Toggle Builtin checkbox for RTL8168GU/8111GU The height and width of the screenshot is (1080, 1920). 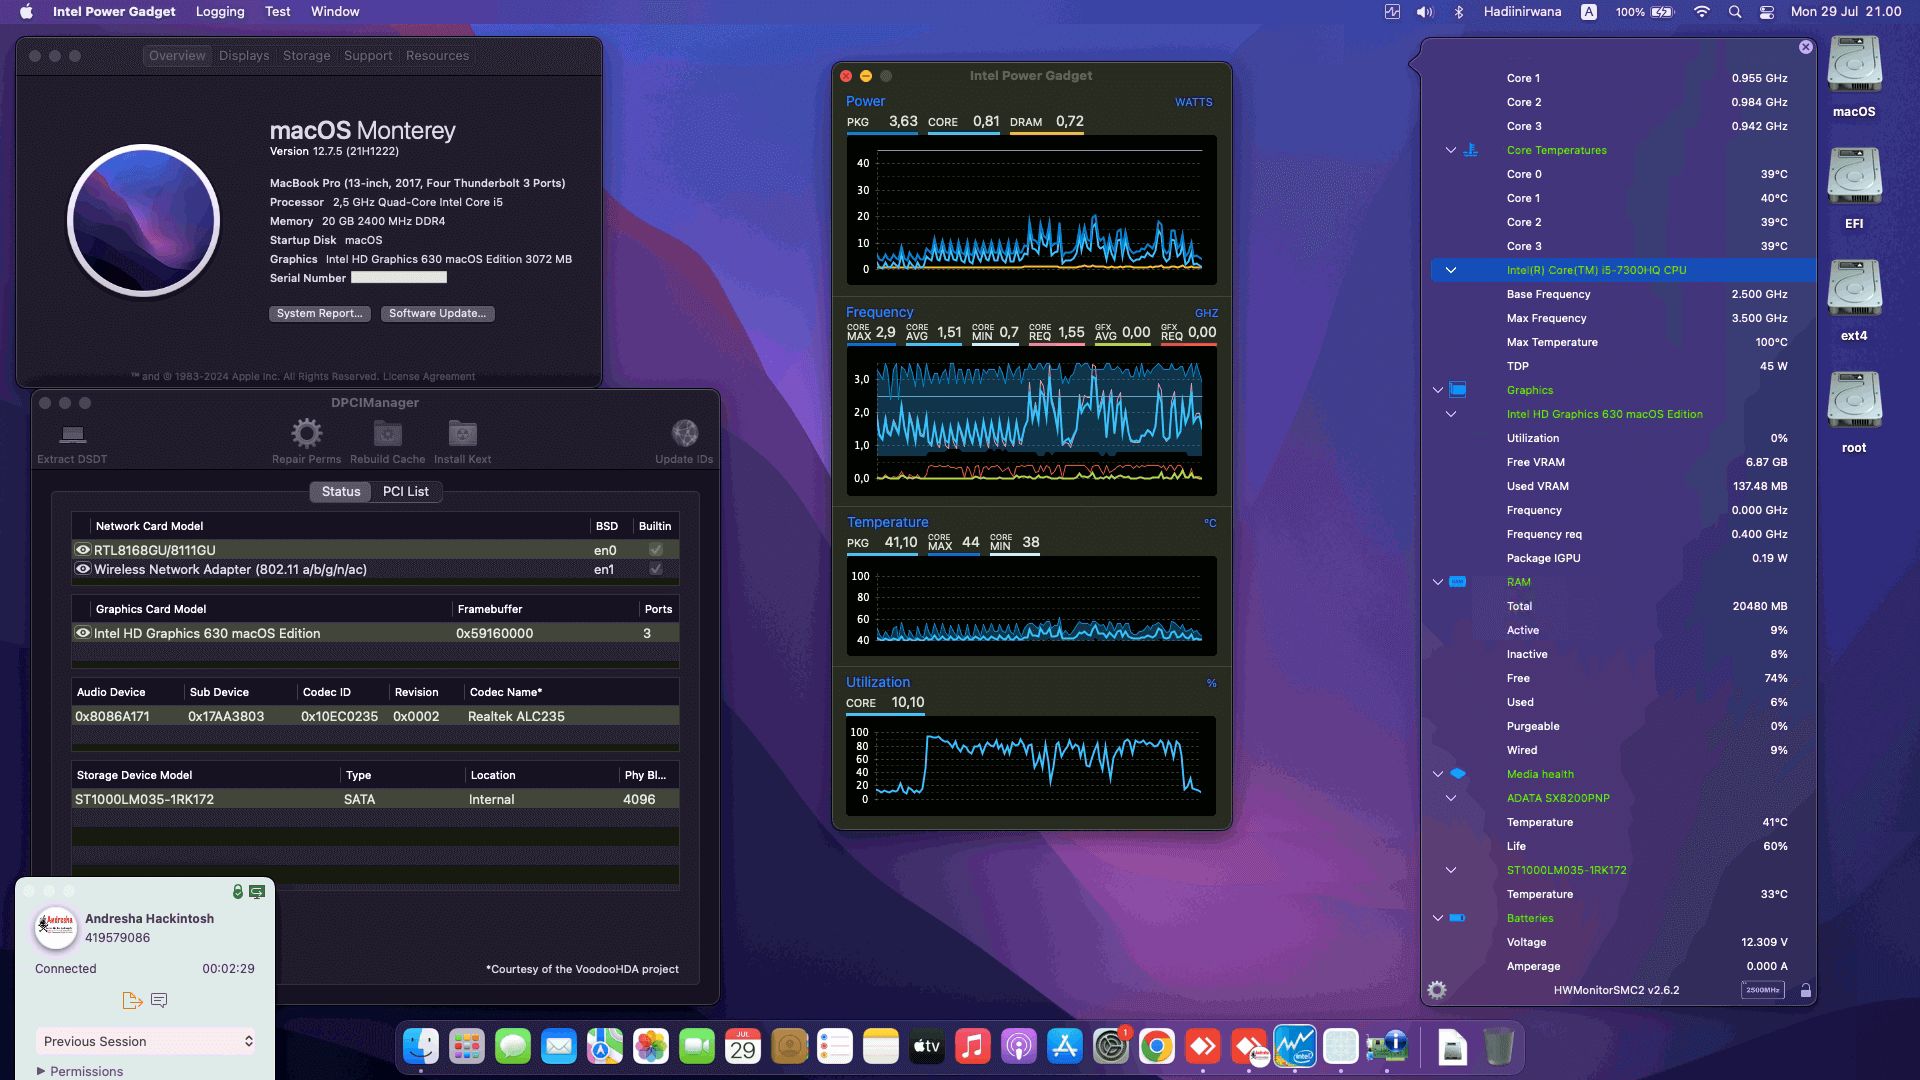click(x=656, y=550)
